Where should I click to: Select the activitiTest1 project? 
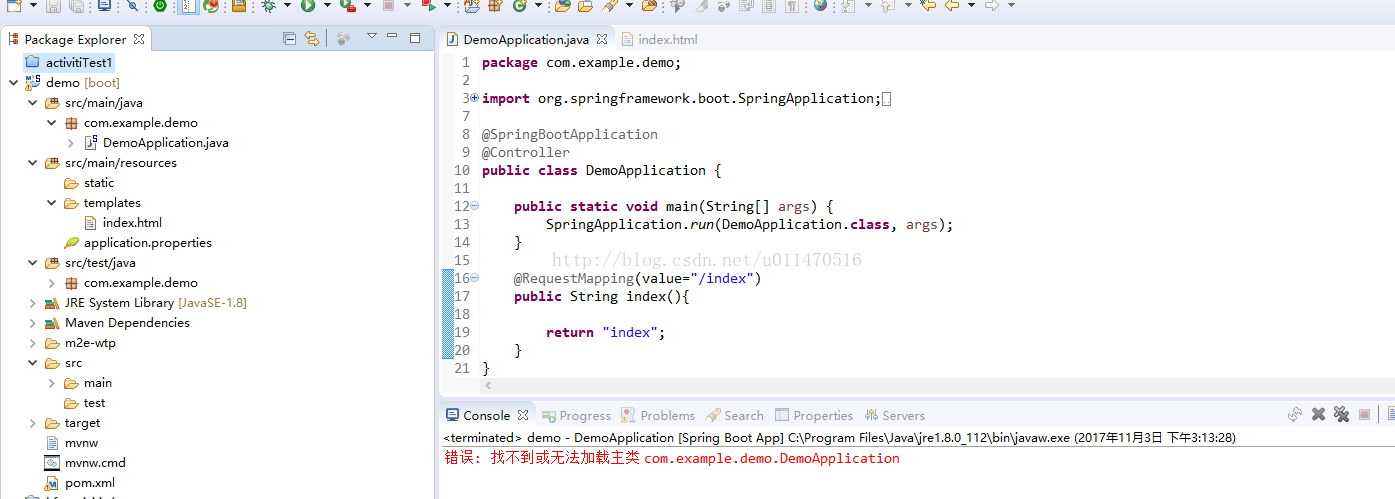point(70,63)
